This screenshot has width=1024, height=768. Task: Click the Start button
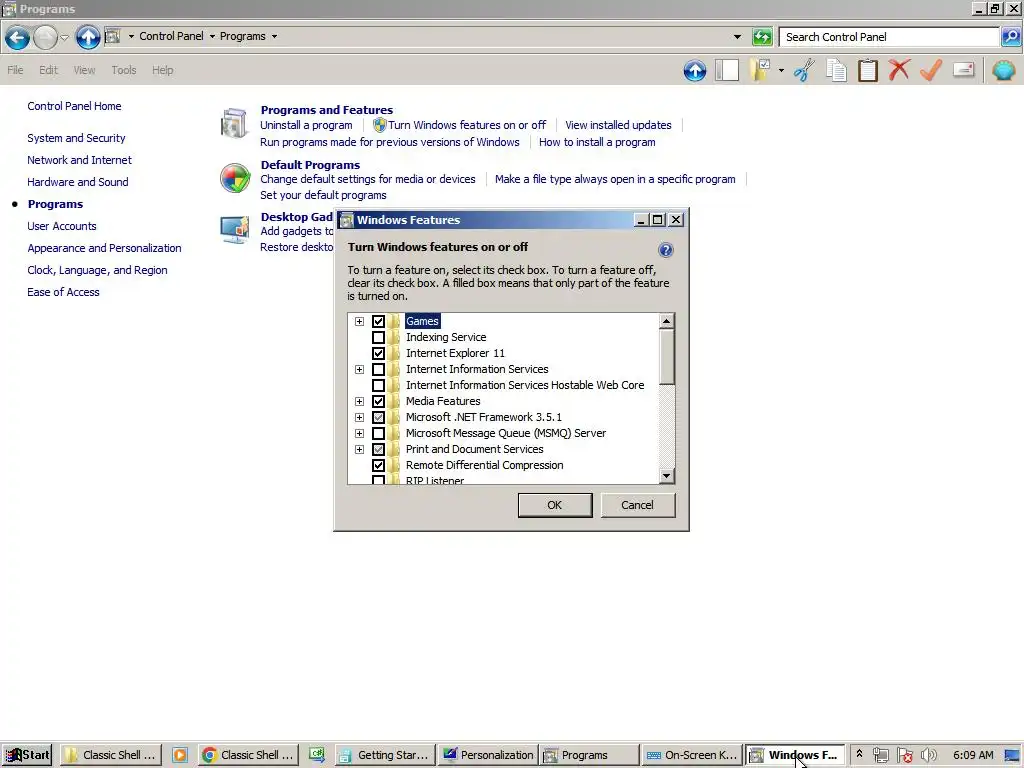(27, 755)
